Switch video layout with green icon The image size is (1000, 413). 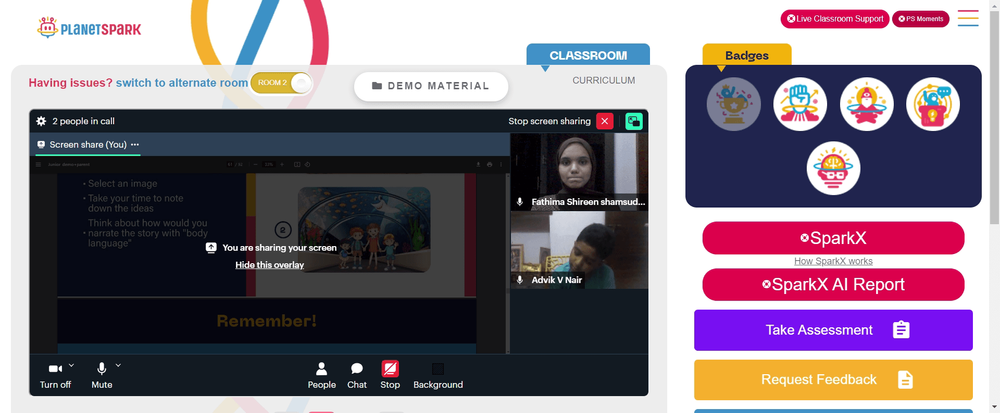coord(634,121)
